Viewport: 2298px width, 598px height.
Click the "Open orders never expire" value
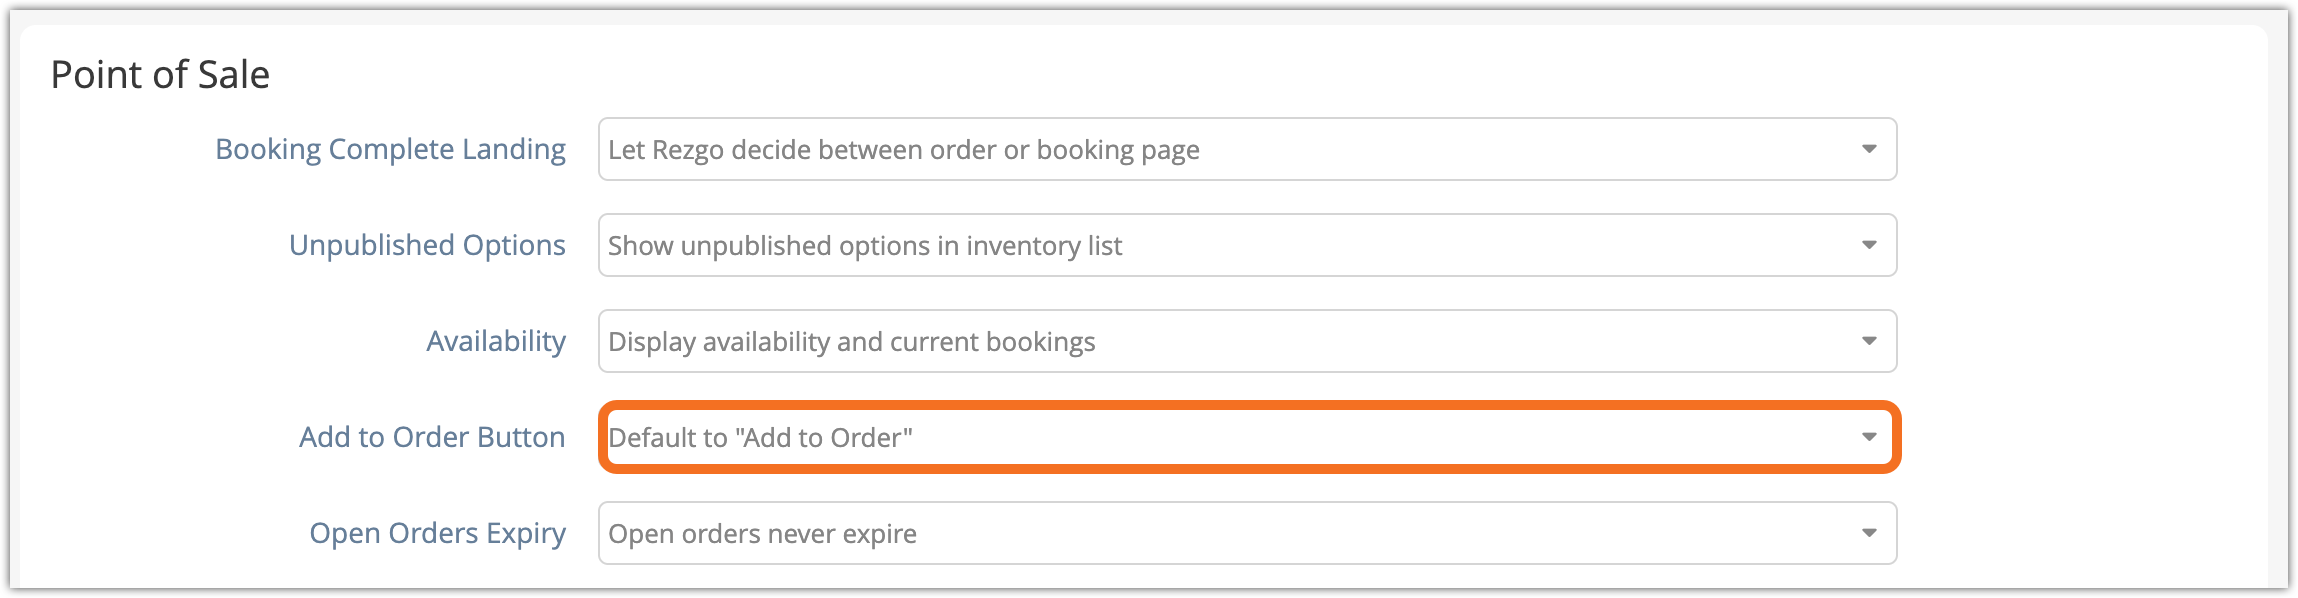762,534
